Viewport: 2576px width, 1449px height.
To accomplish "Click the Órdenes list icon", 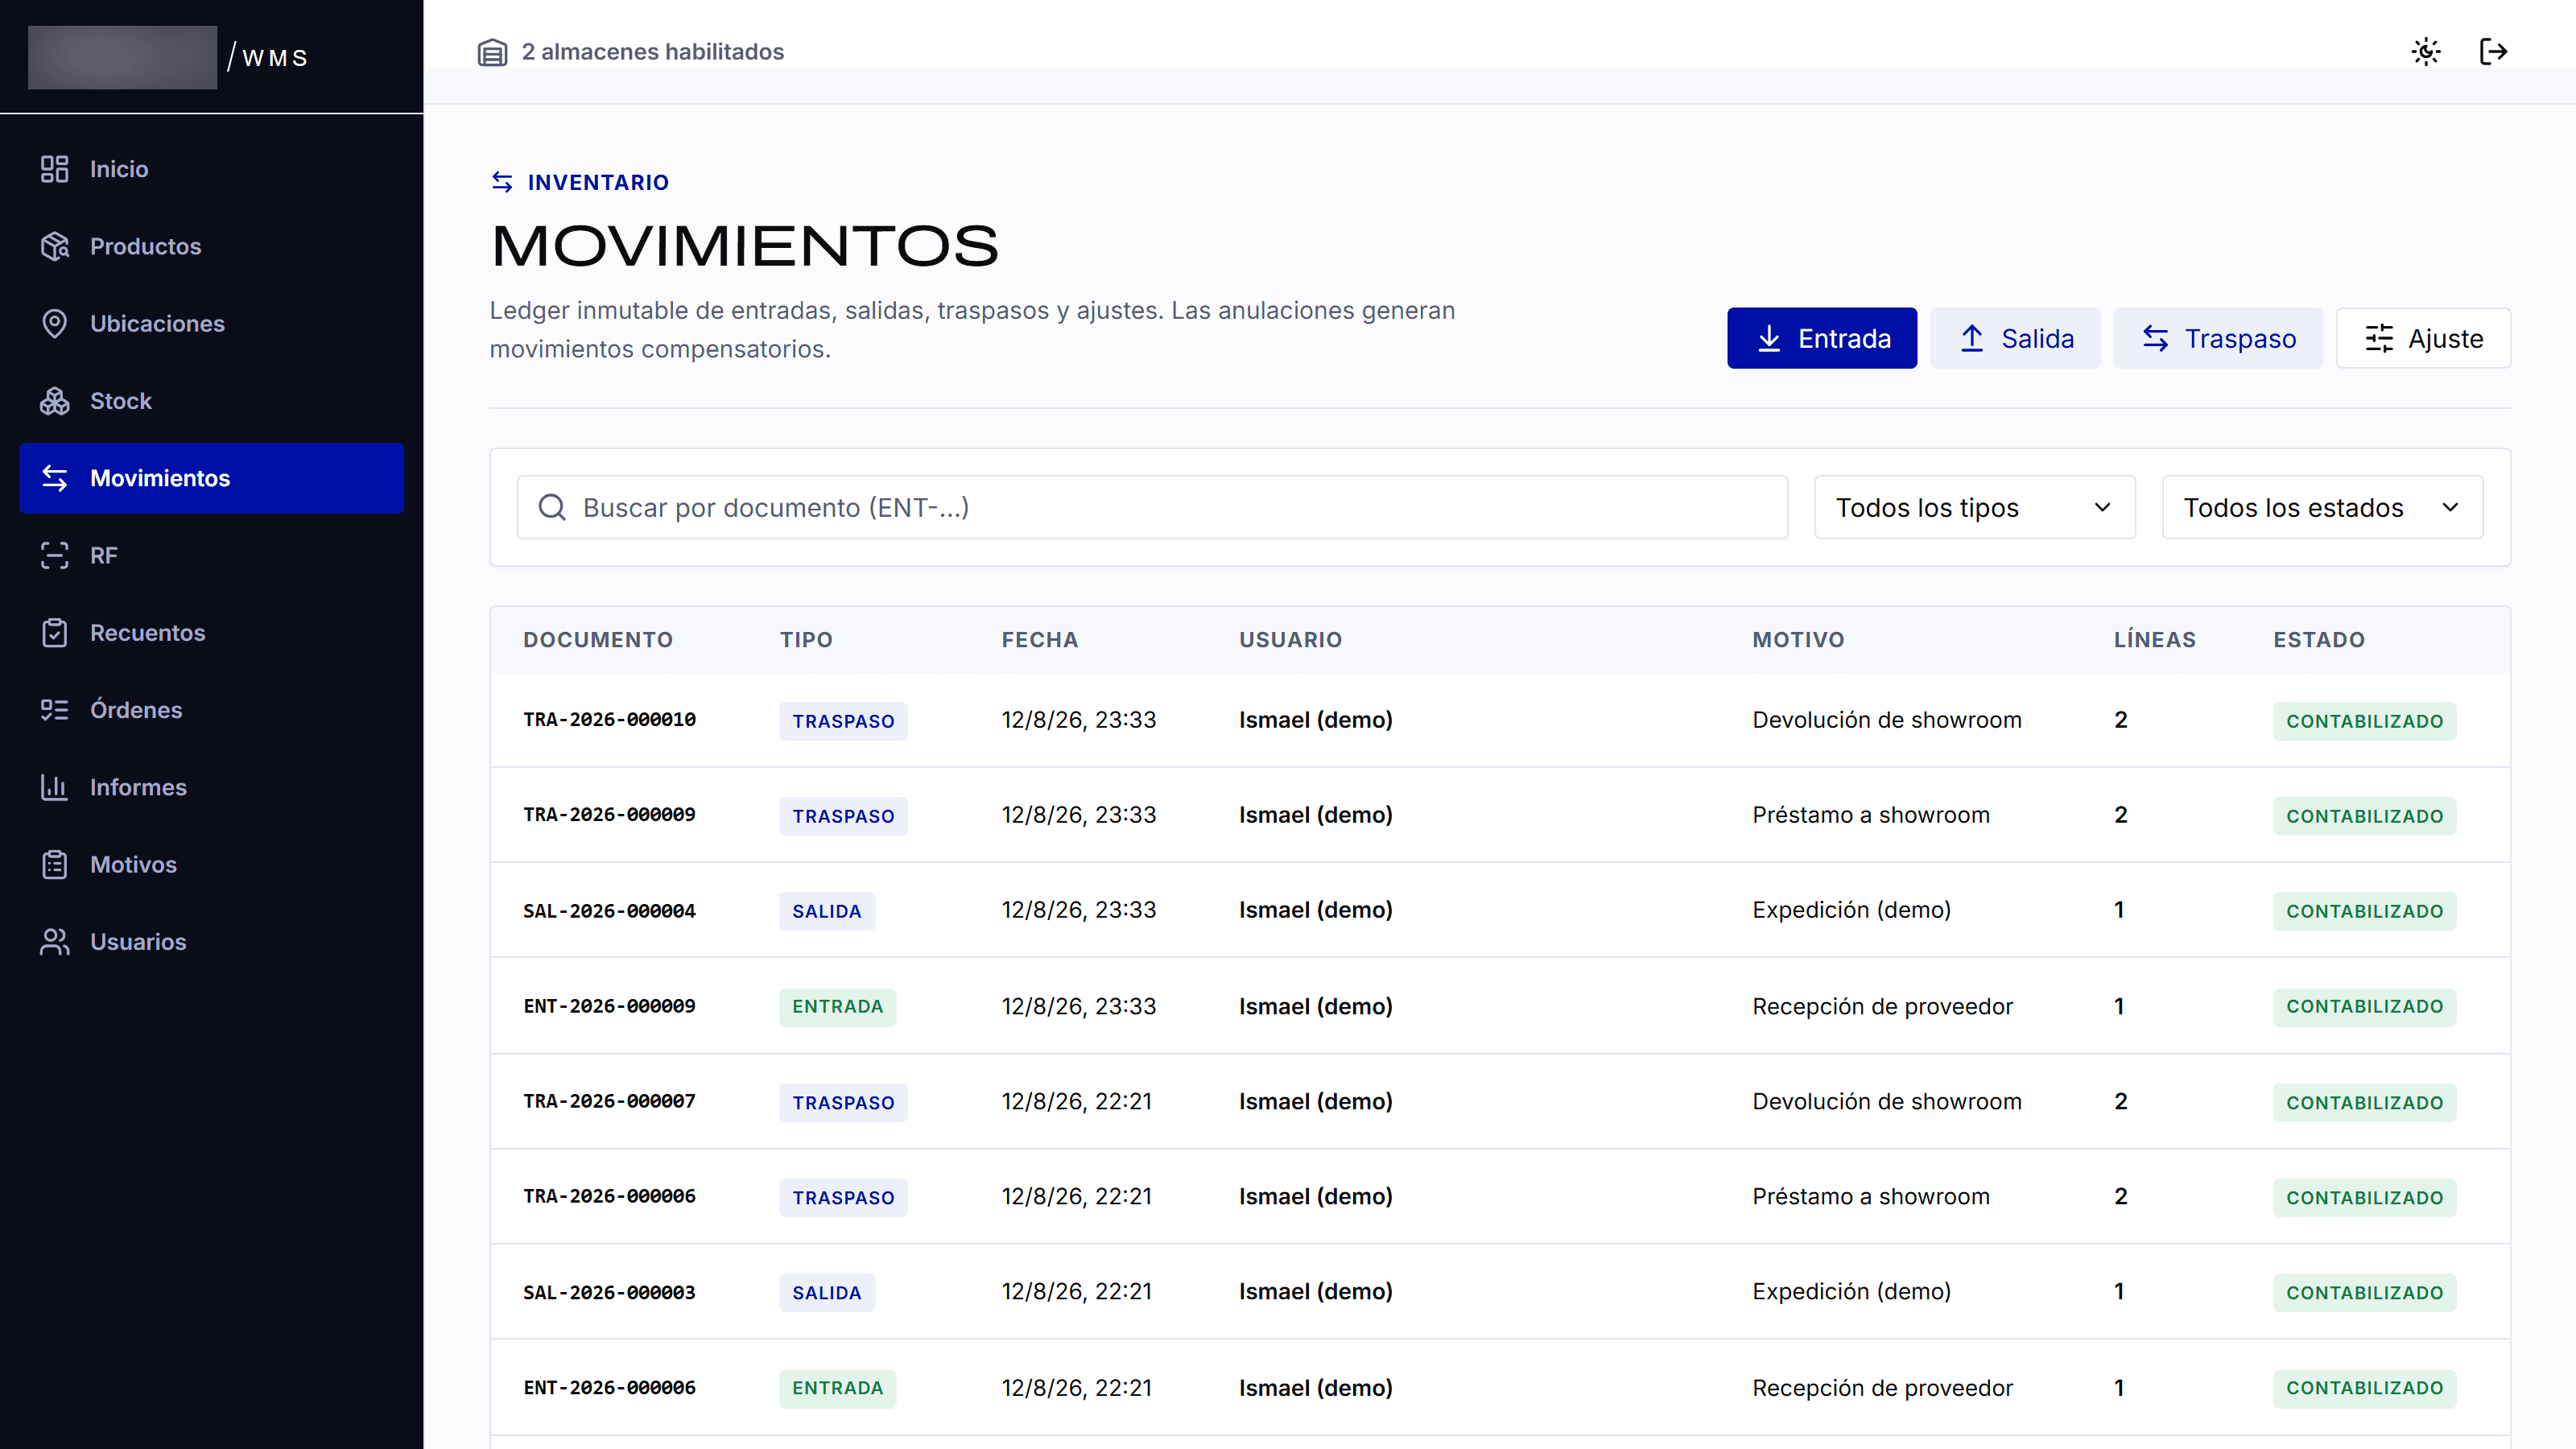I will (54, 710).
